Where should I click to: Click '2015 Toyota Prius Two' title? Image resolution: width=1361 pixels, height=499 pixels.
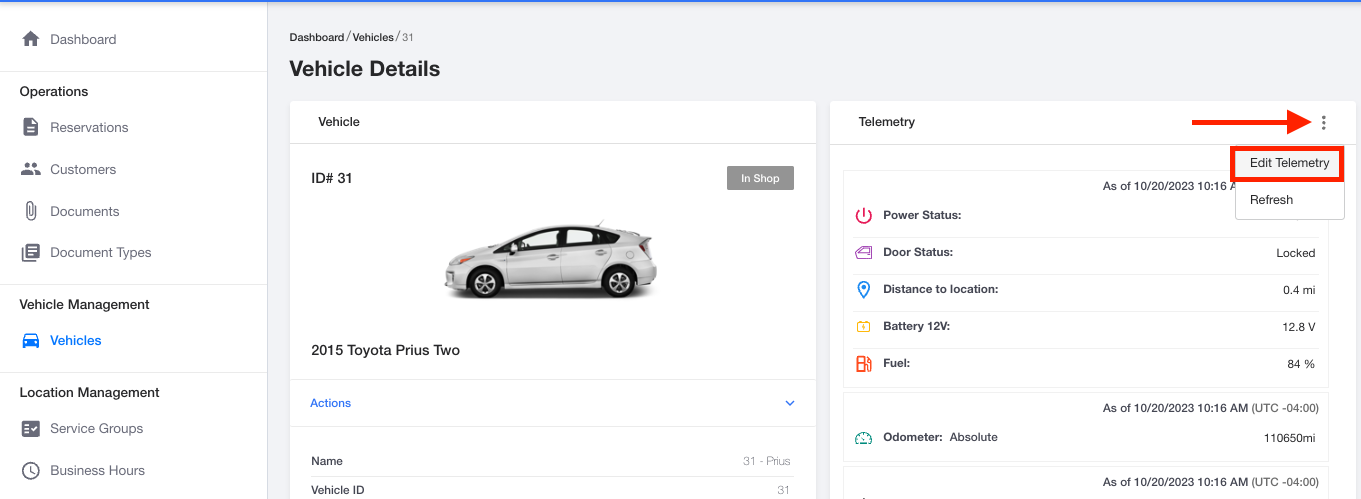[386, 350]
